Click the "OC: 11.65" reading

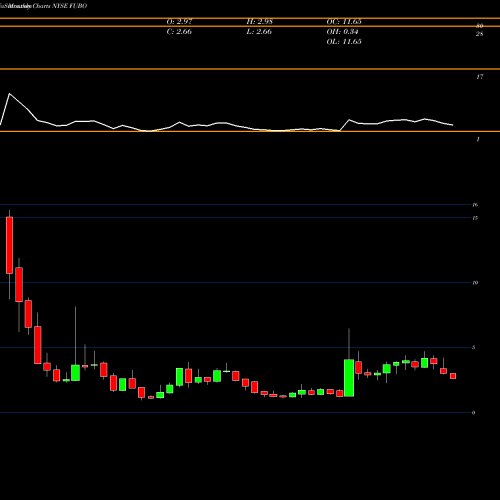pos(344,22)
